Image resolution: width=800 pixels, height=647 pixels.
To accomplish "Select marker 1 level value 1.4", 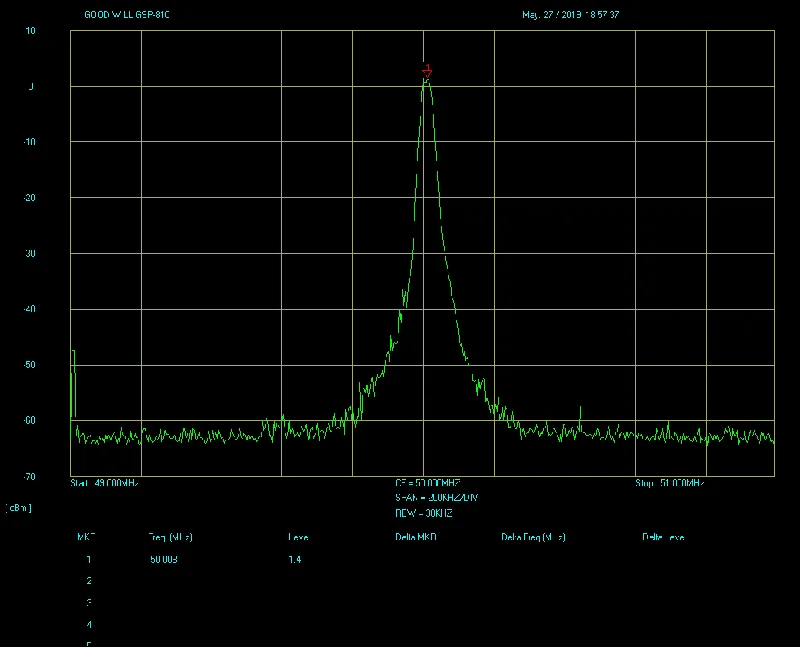I will (x=295, y=559).
